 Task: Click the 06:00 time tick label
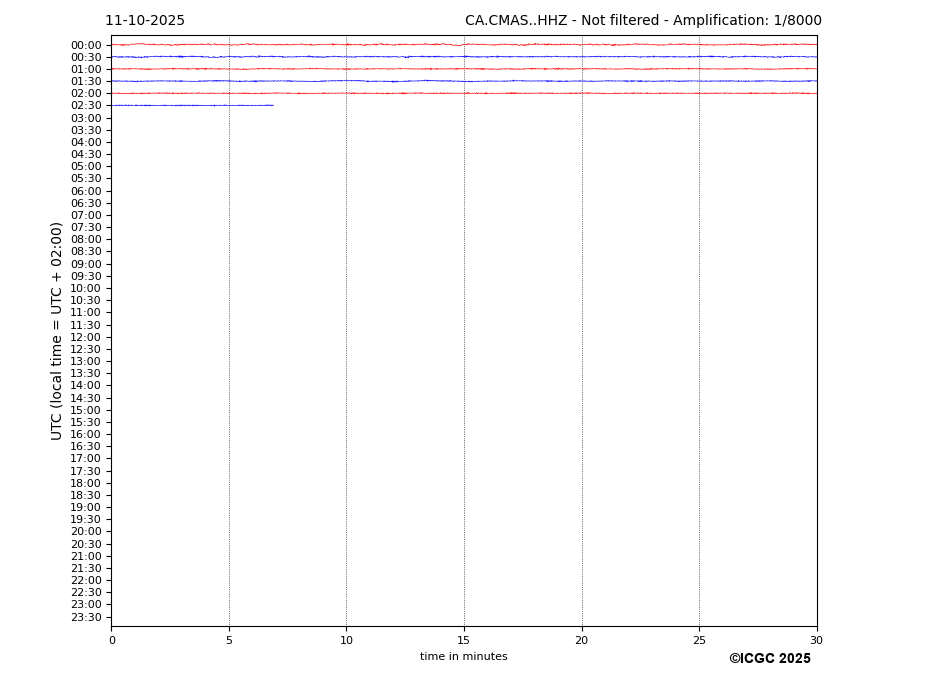coord(85,191)
